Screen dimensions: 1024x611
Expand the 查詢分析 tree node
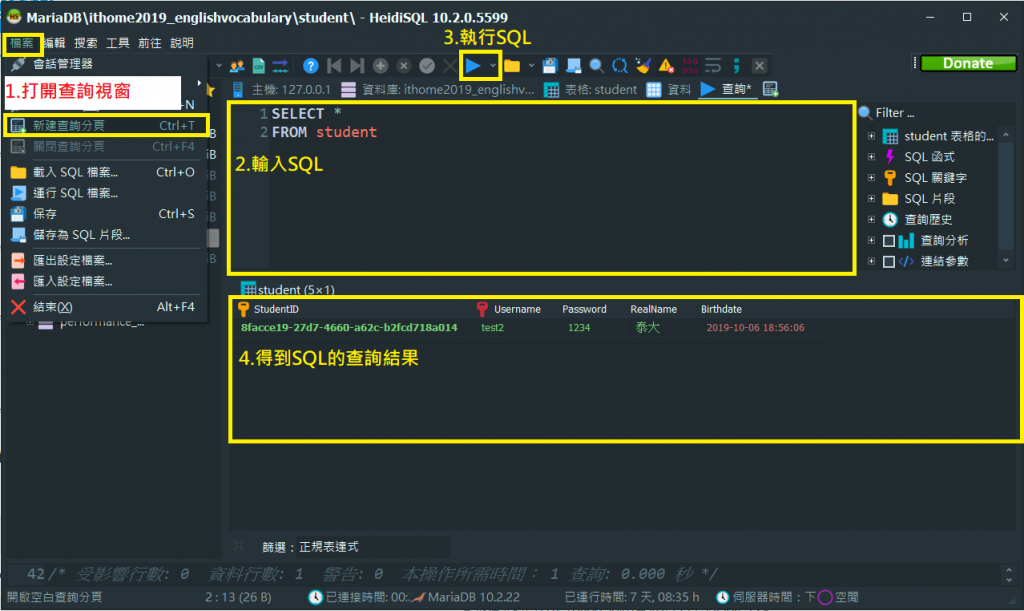(871, 240)
